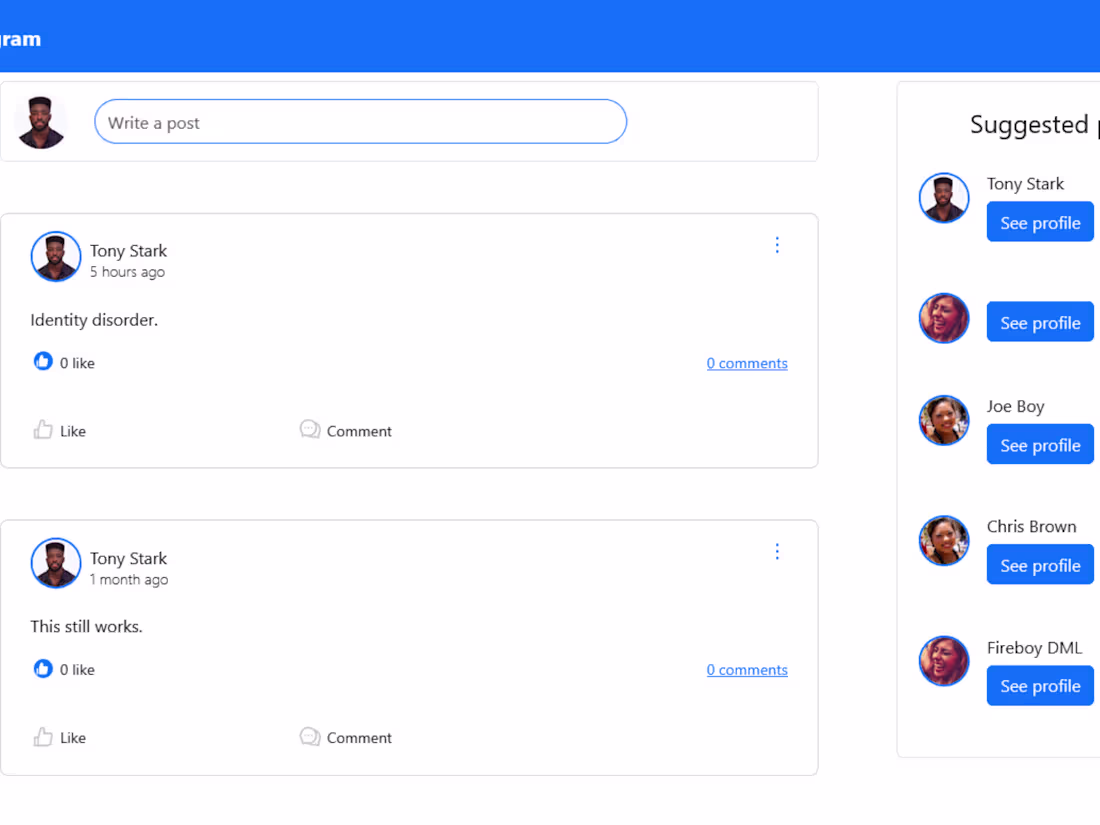Click Comment bubble icon on Identity disorder post
Viewport: 1100px width, 825px height.
pos(309,429)
